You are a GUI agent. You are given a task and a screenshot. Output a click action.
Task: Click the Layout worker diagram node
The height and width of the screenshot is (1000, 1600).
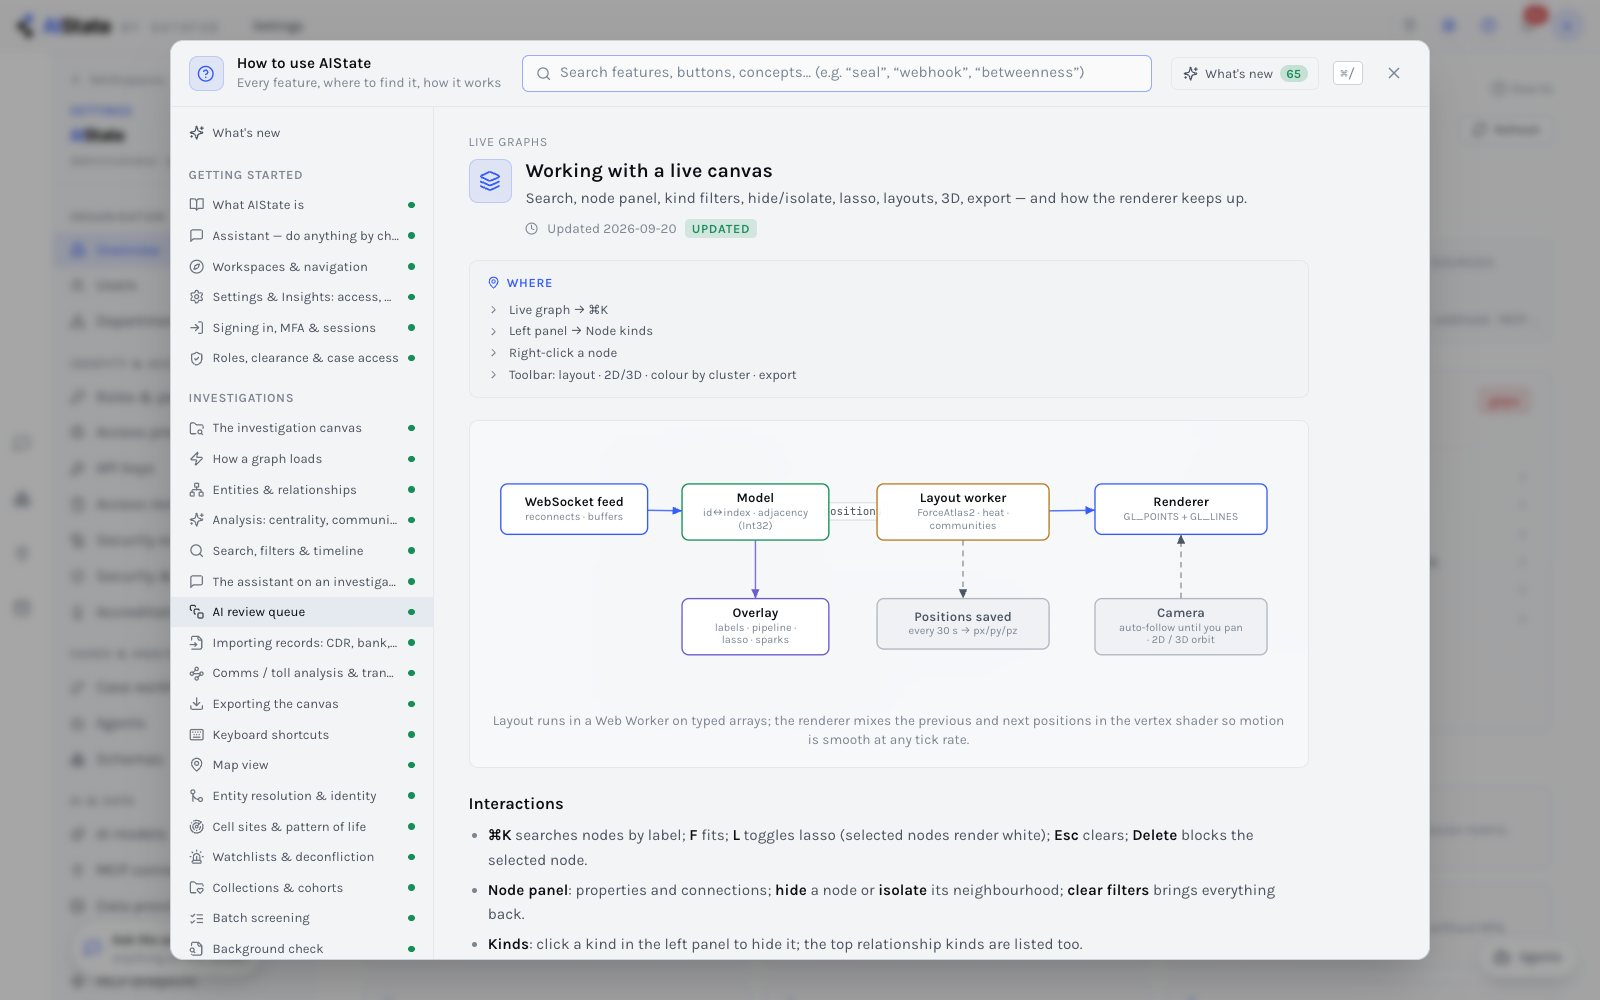click(x=963, y=512)
